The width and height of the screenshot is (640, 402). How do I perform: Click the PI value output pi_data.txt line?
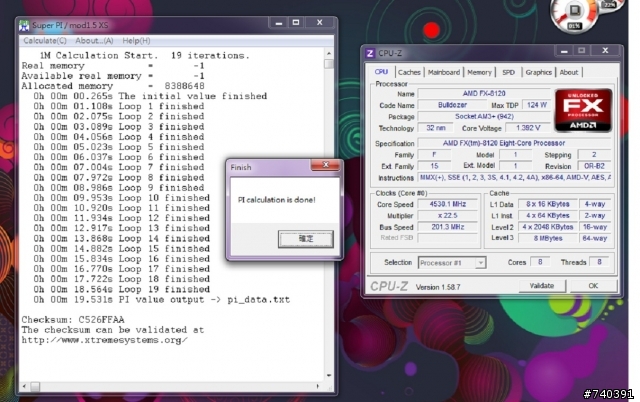click(162, 300)
